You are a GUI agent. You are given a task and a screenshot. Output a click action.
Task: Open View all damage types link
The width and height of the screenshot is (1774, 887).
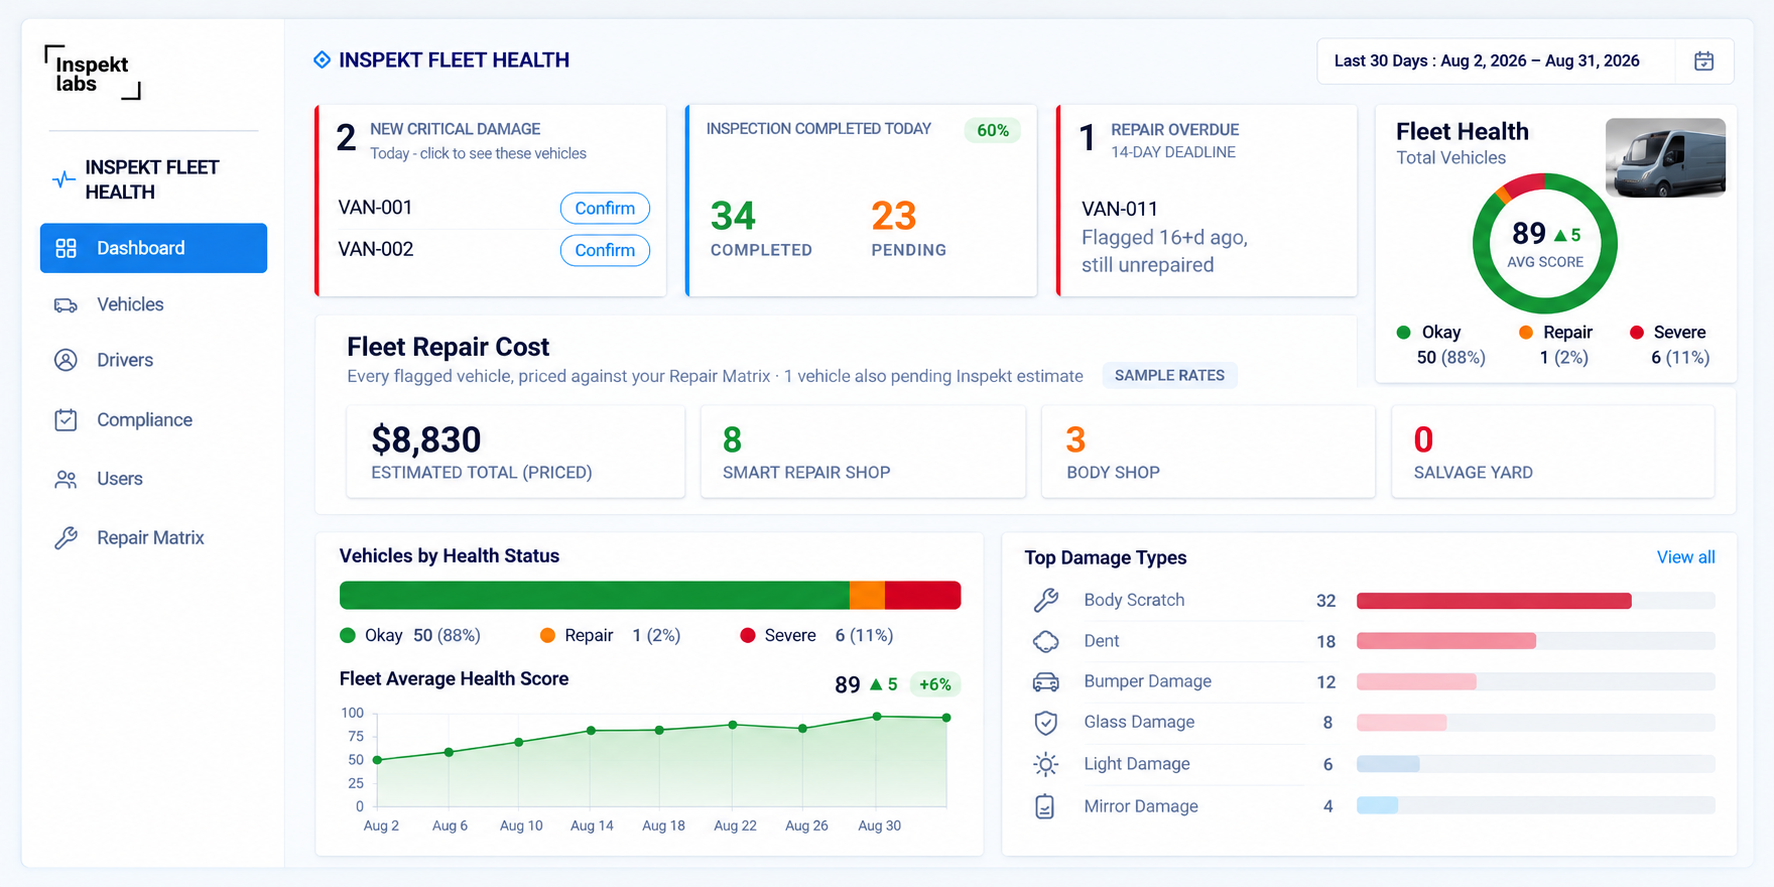pos(1686,557)
